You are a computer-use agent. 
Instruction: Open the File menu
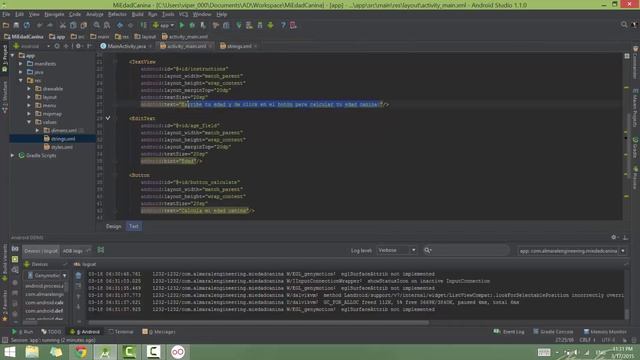[6, 14]
